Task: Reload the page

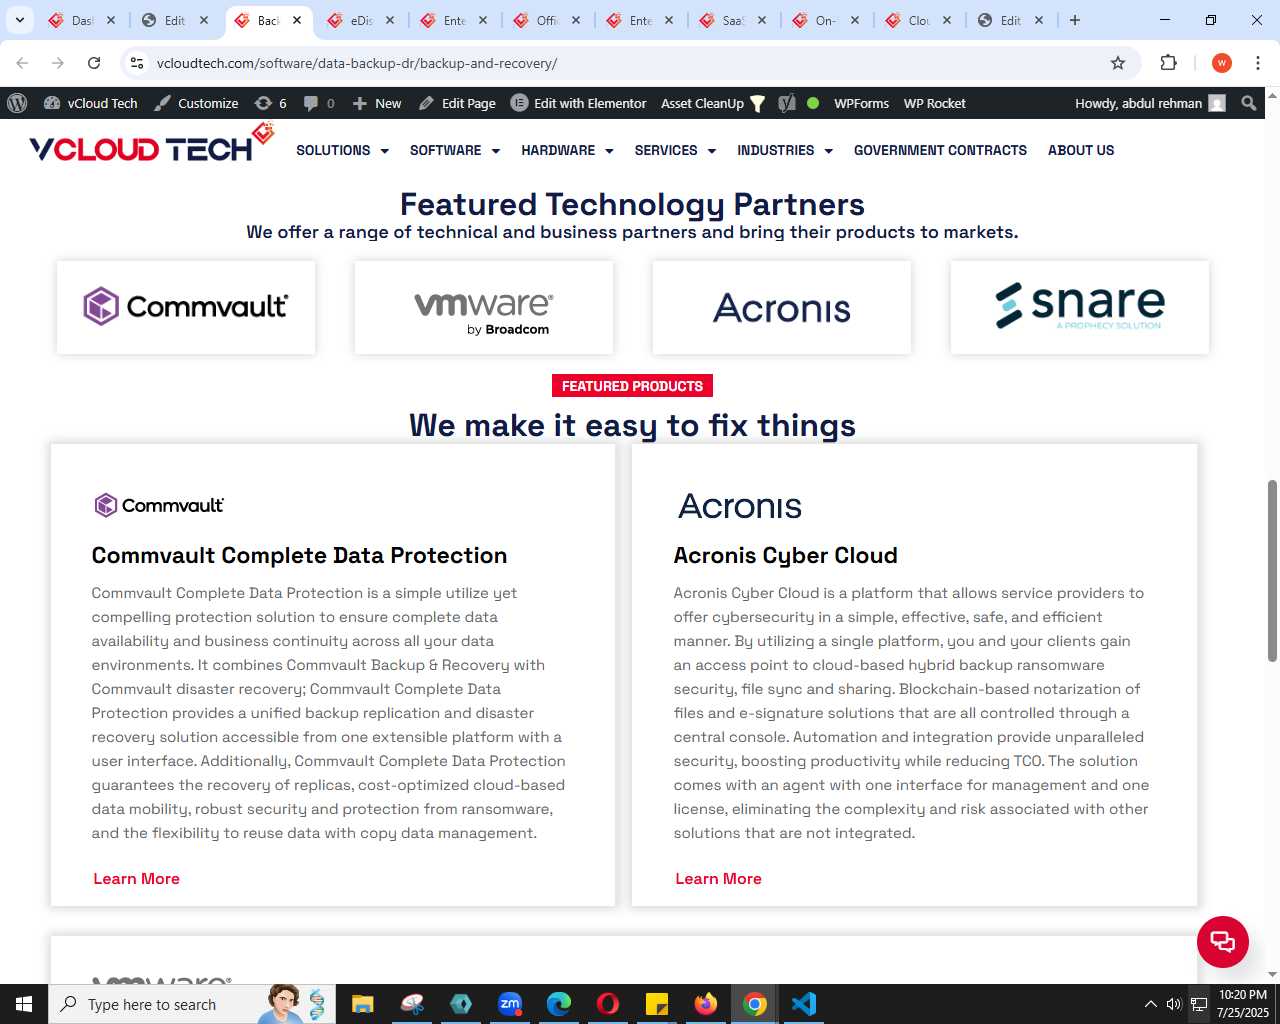Action: click(x=94, y=63)
